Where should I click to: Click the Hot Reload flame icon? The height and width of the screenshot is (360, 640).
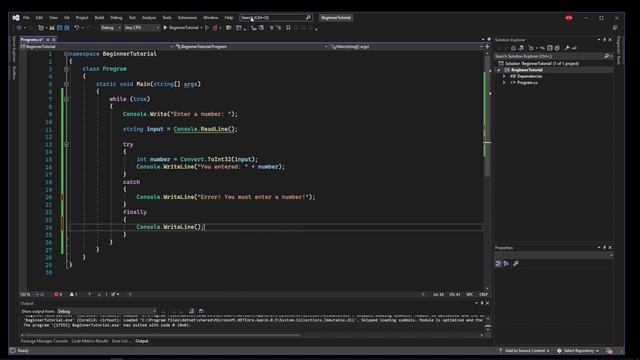click(215, 28)
